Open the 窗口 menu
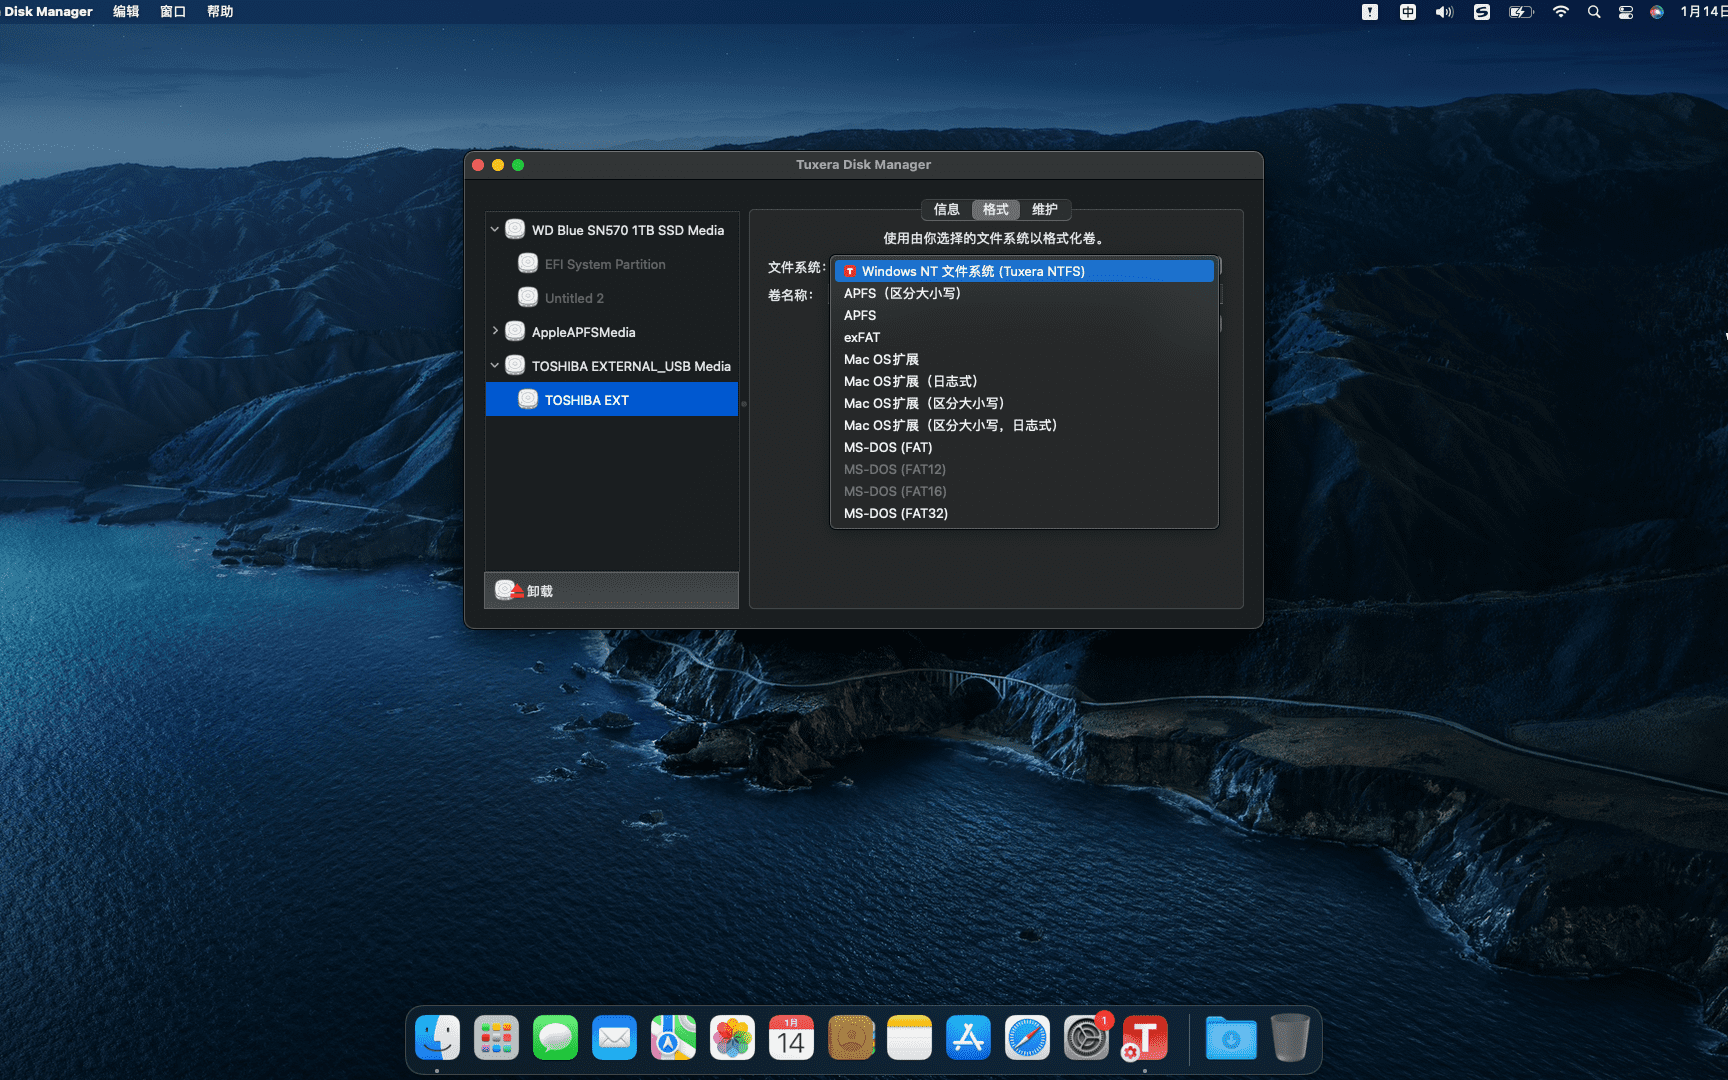Image resolution: width=1728 pixels, height=1080 pixels. [173, 11]
